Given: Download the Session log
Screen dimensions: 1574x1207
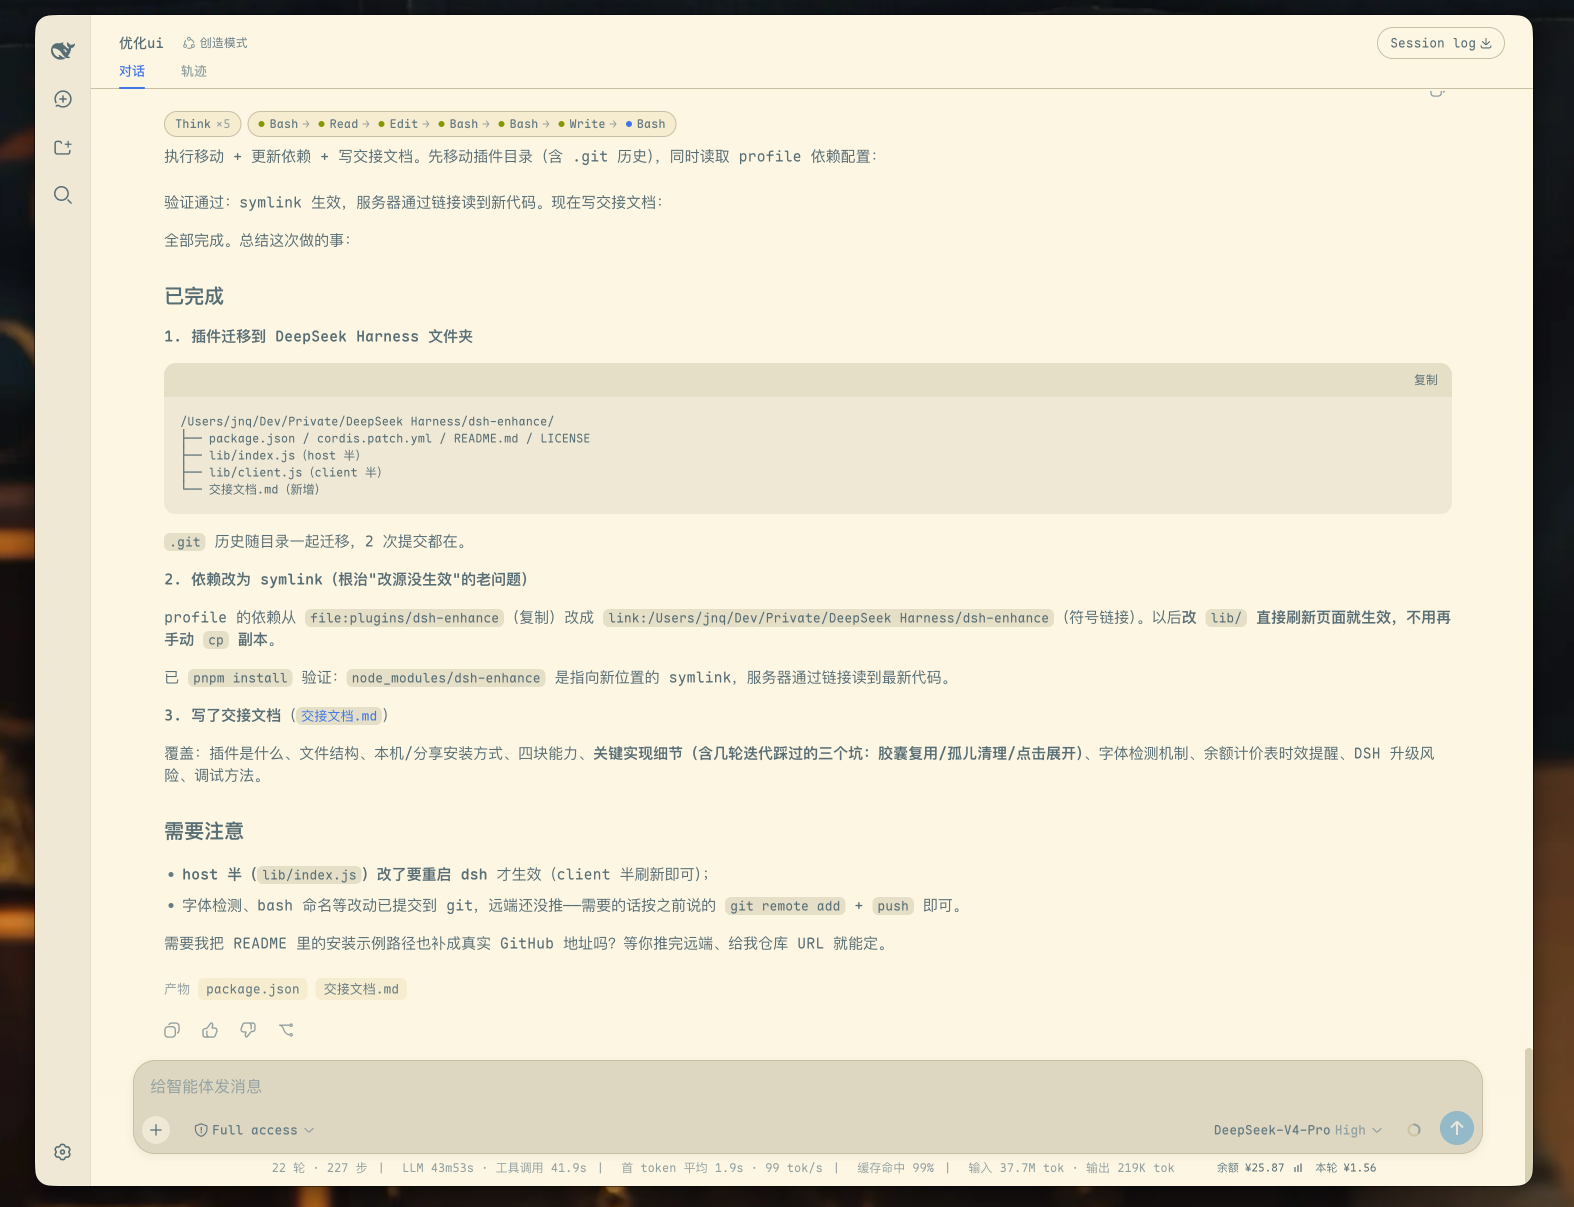Looking at the screenshot, I should (1441, 43).
